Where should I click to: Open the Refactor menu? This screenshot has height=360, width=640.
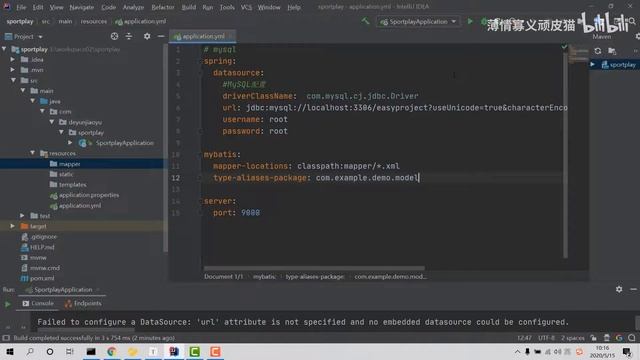click(162, 7)
